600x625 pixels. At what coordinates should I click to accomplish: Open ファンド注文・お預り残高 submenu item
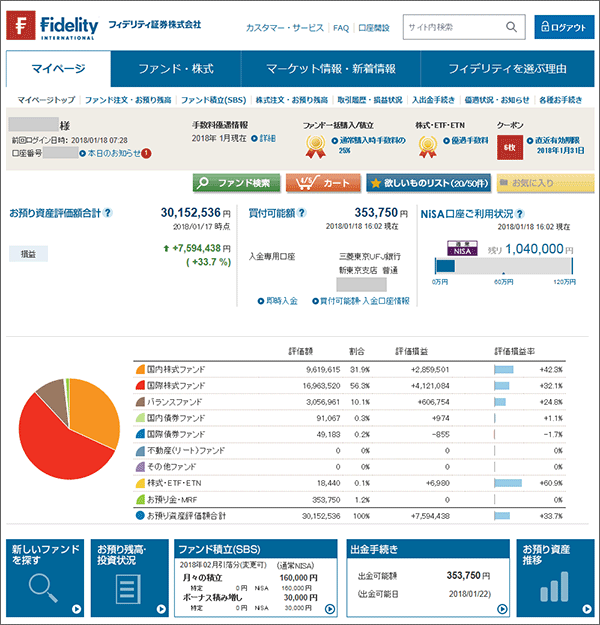128,100
